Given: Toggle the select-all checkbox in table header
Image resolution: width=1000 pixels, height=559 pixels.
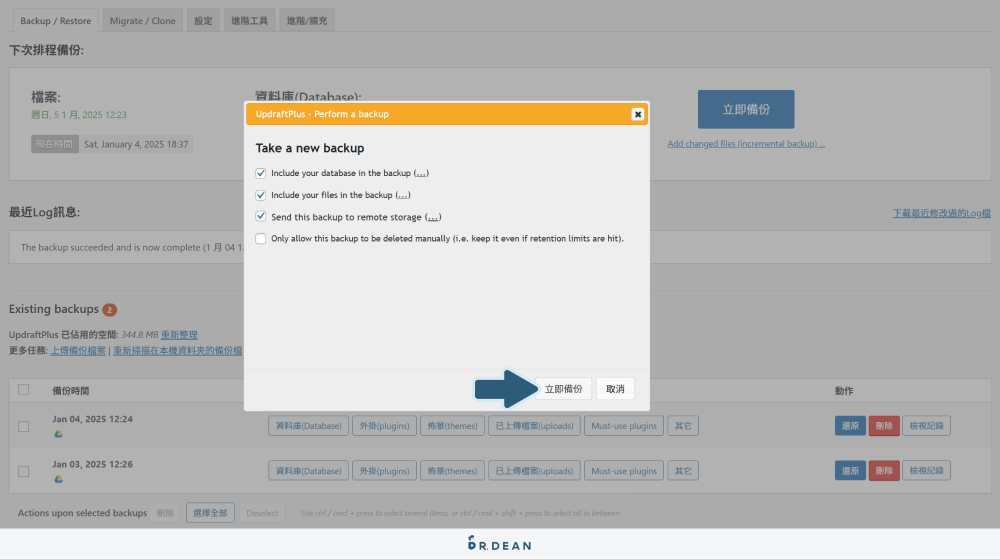Looking at the screenshot, I should click(24, 389).
